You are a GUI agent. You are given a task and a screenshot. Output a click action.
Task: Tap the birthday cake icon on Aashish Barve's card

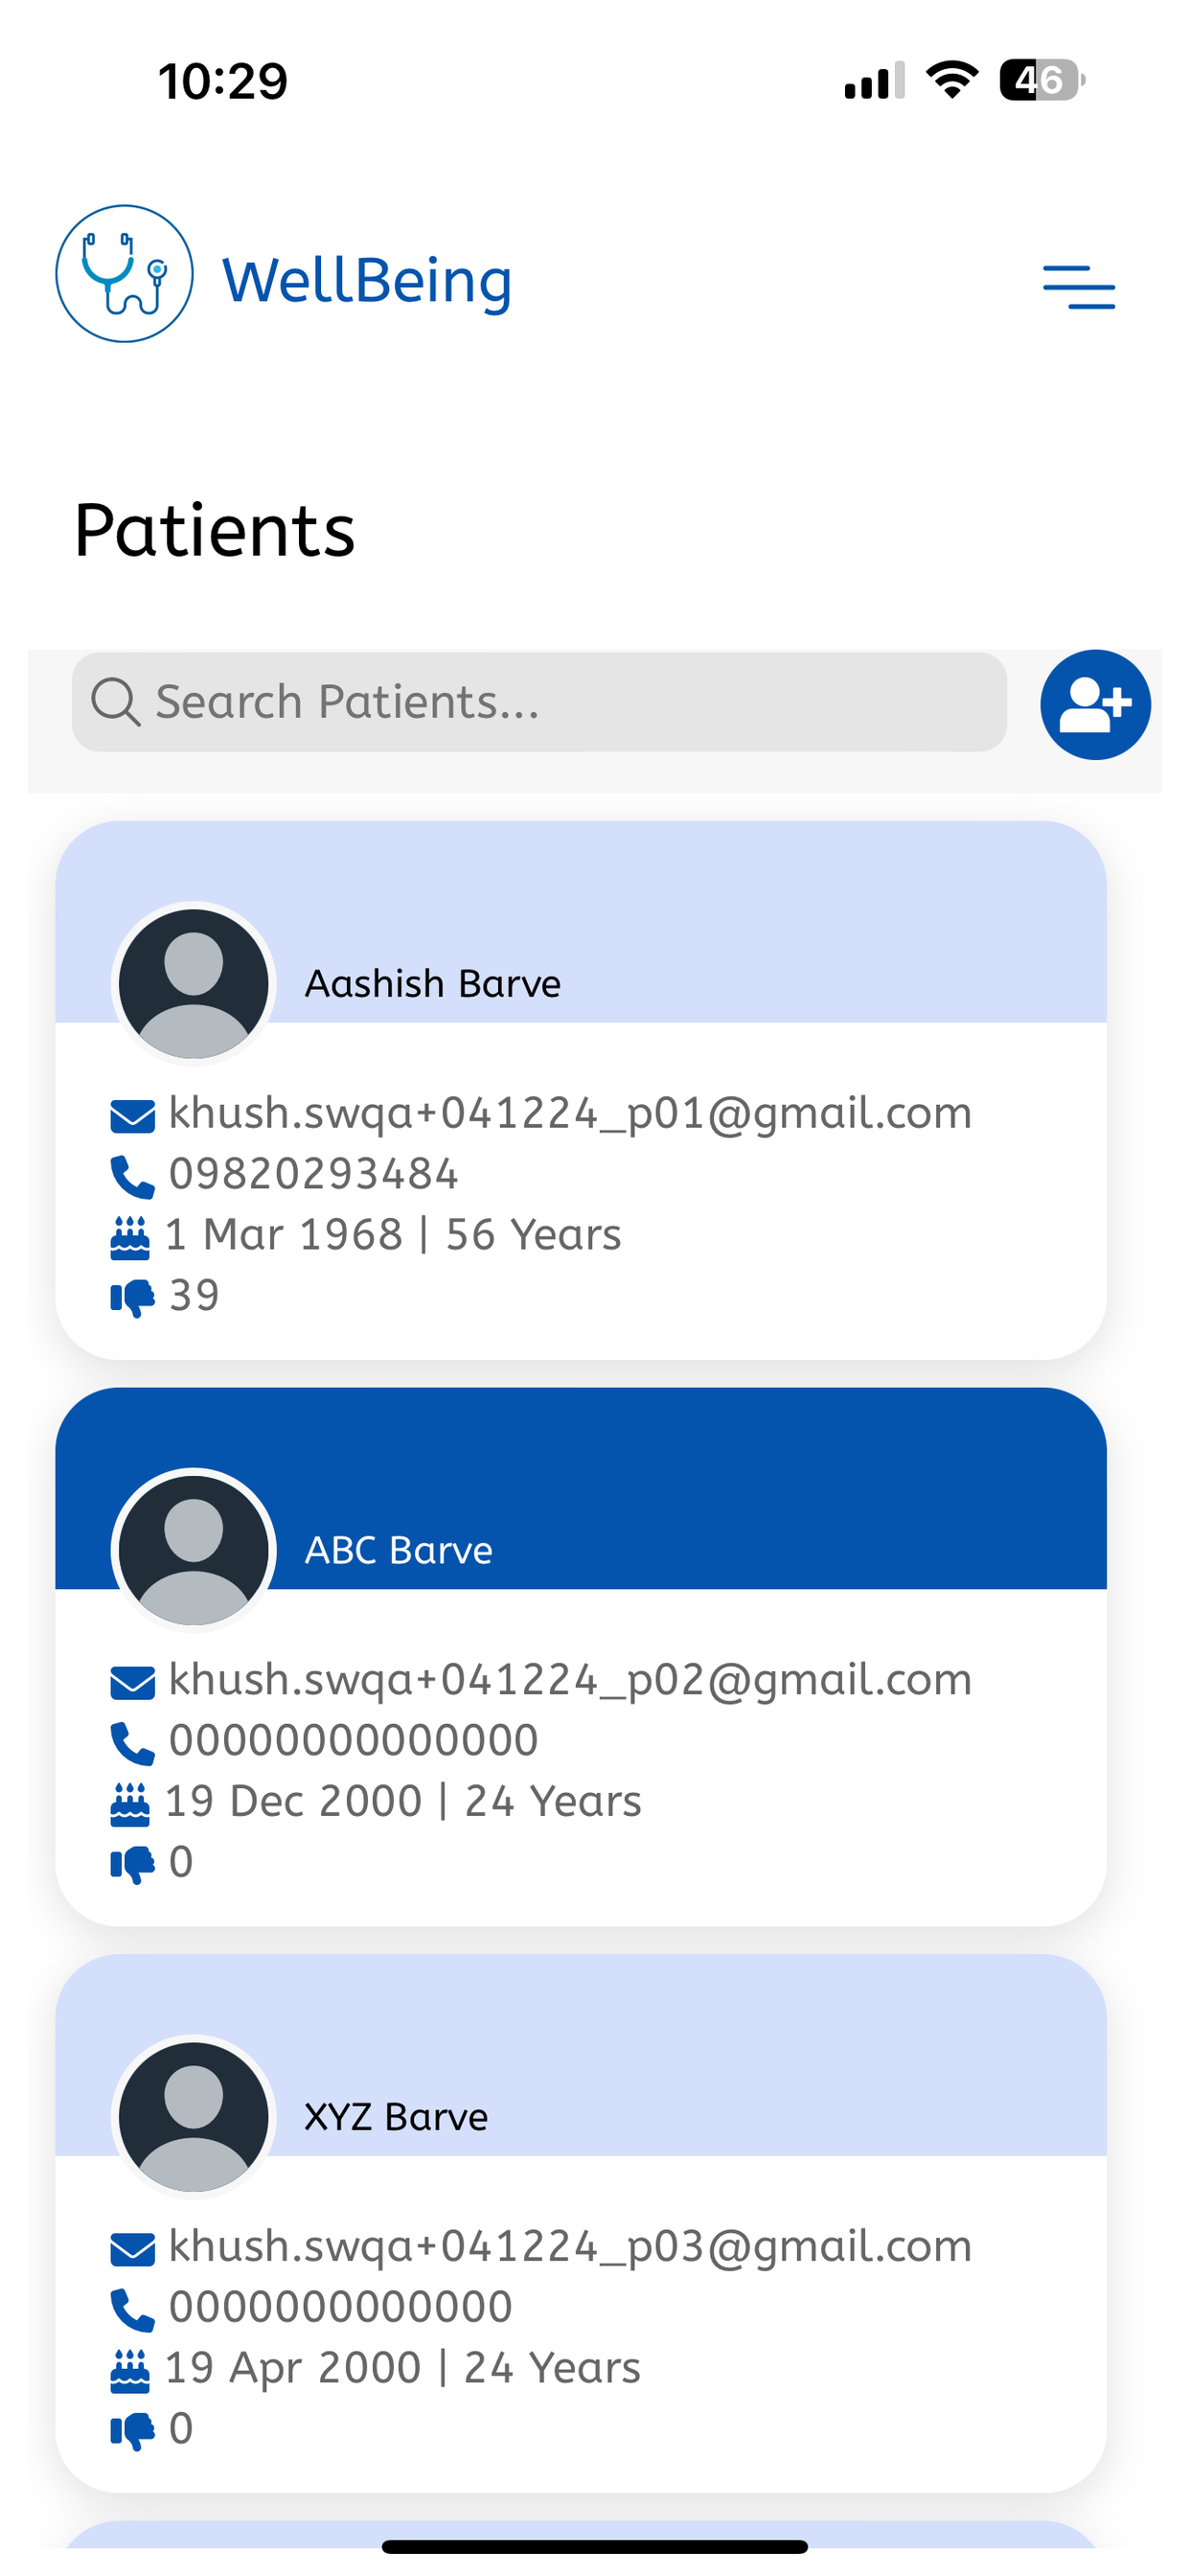[x=130, y=1237]
